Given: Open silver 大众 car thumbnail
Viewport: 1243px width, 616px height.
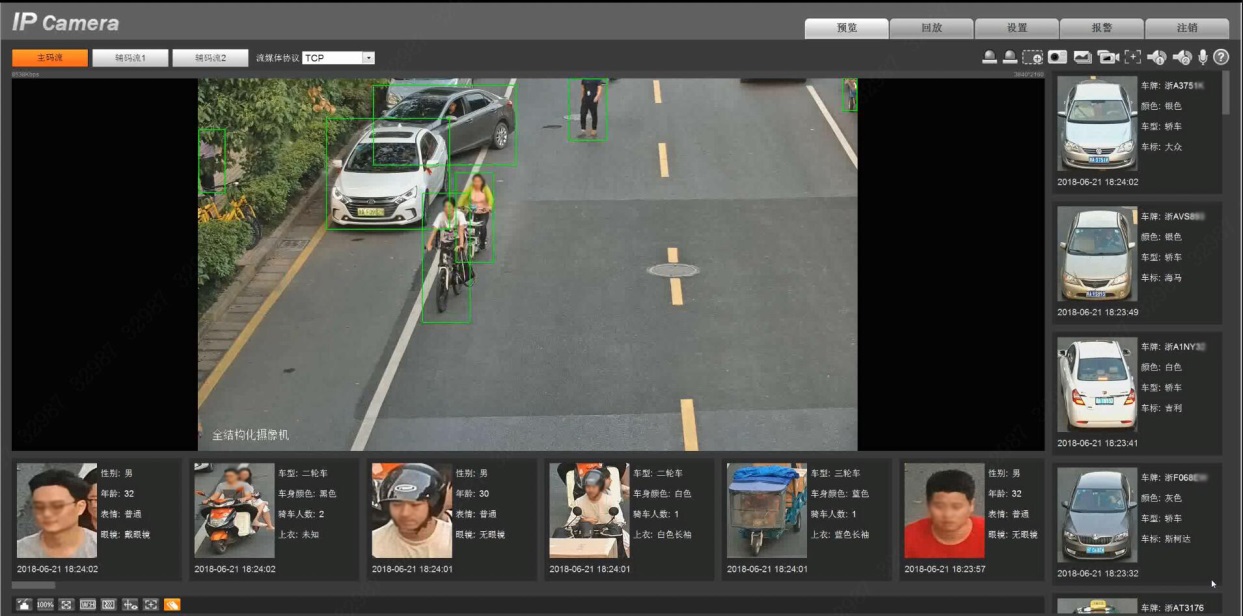Looking at the screenshot, I should point(1097,124).
